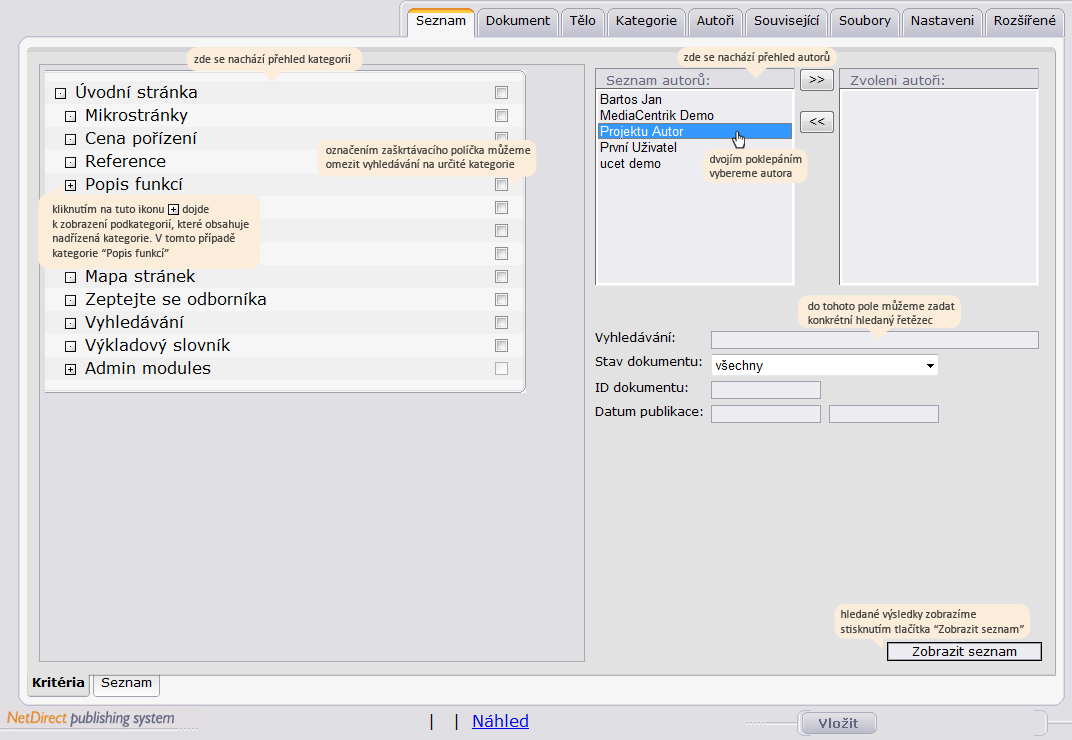Check the Mikrostránky checkbox
The image size is (1072, 740).
tap(501, 116)
